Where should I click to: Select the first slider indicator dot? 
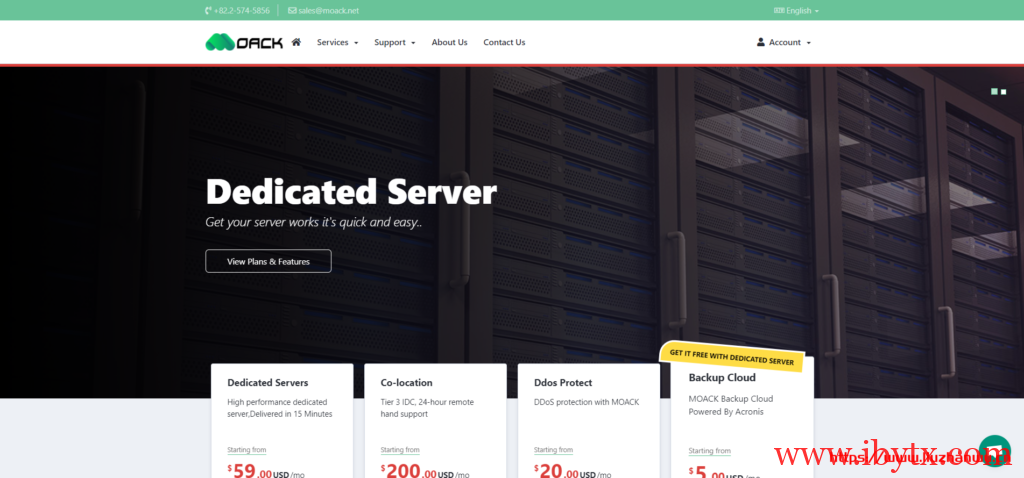pos(994,91)
